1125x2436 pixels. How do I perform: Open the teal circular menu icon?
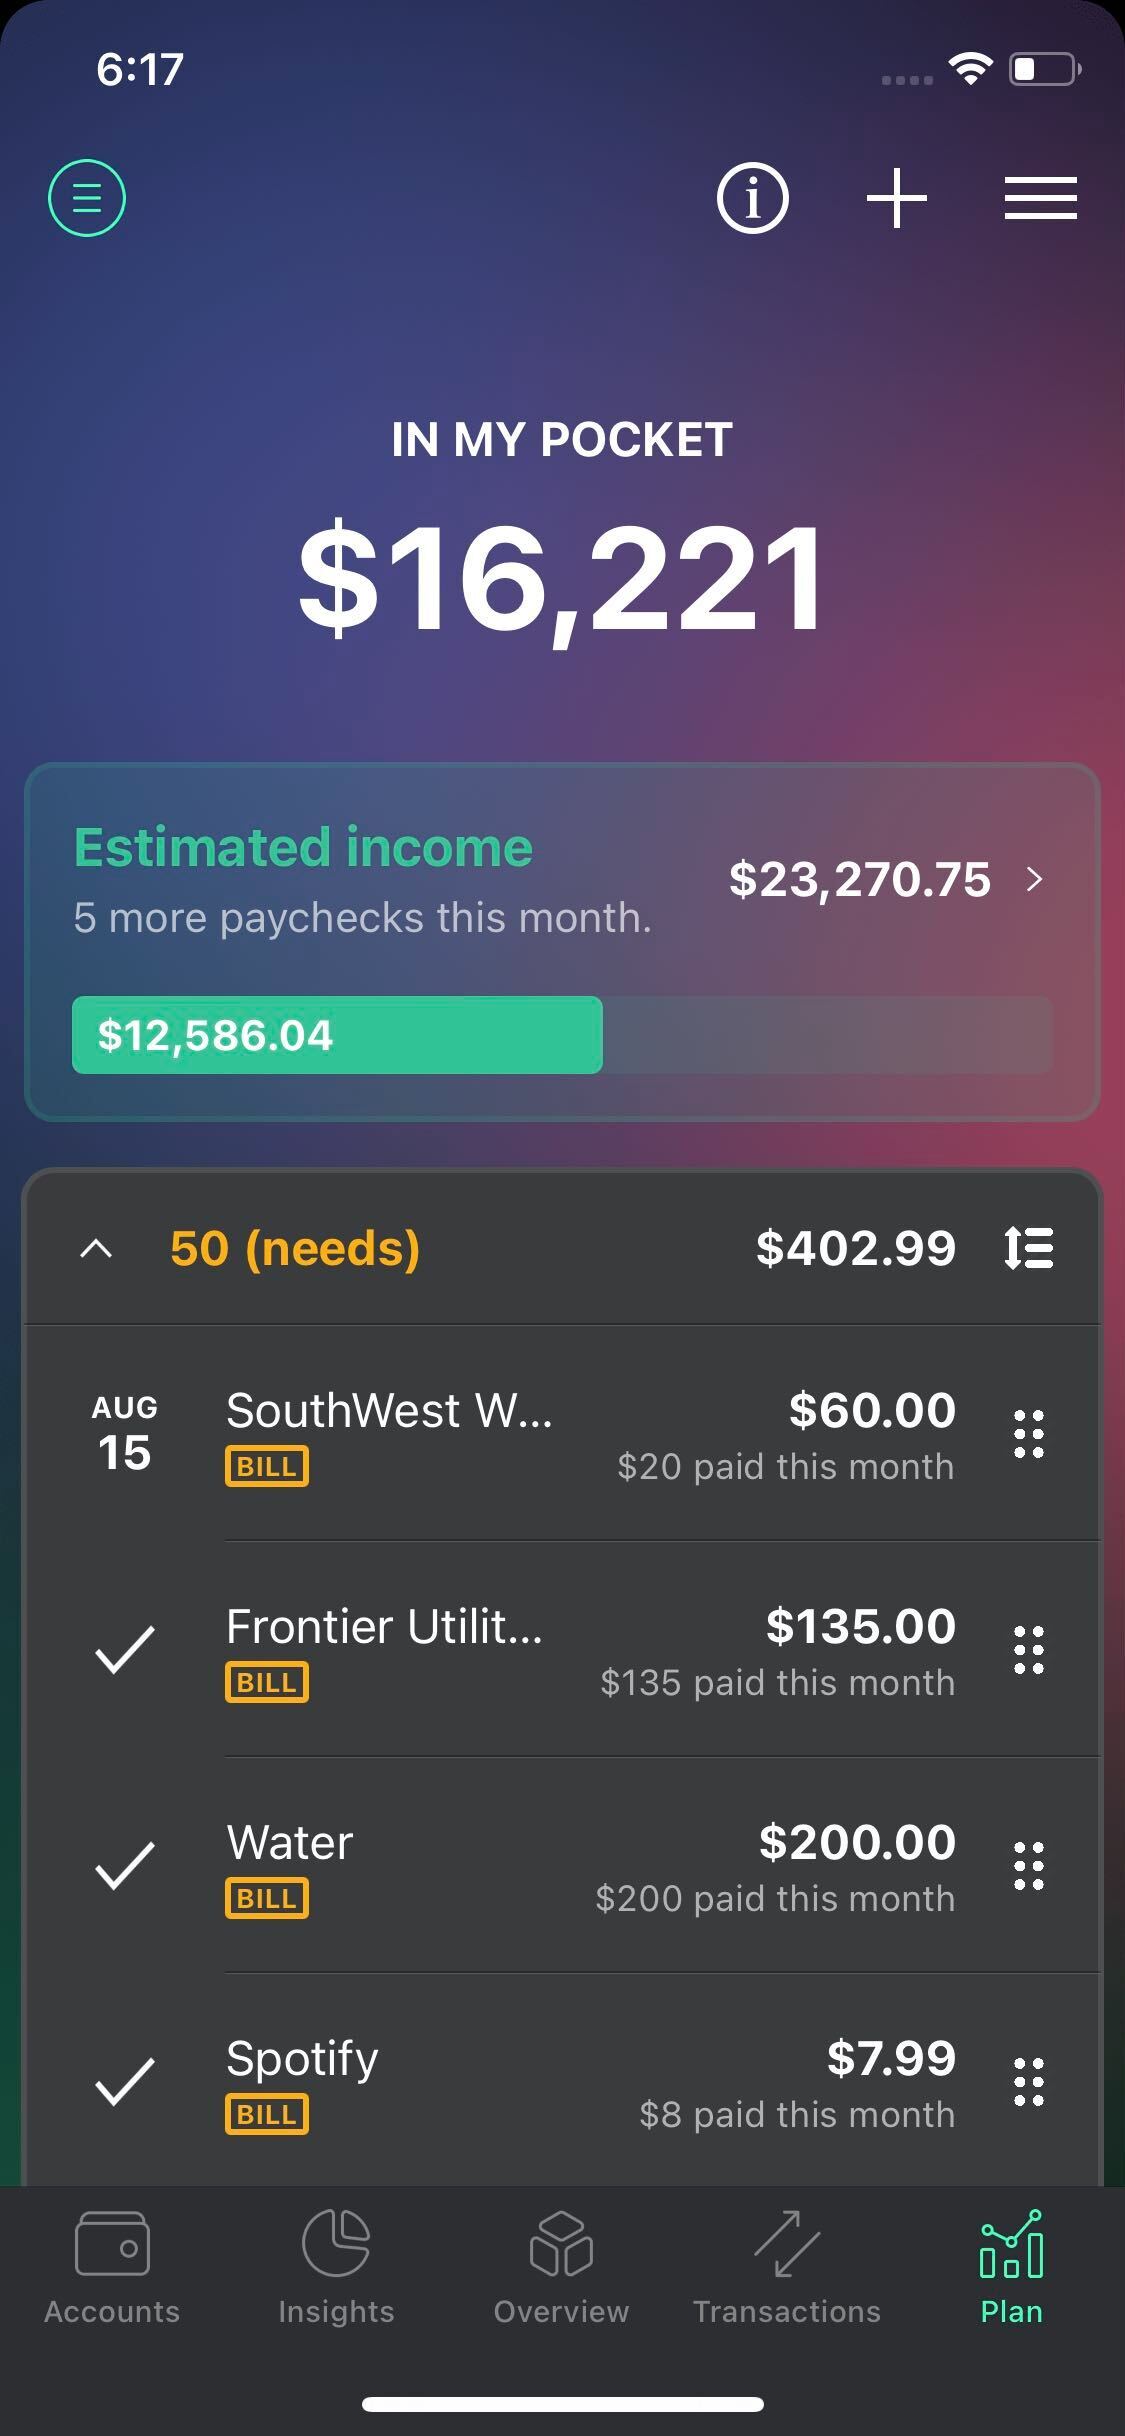(87, 198)
